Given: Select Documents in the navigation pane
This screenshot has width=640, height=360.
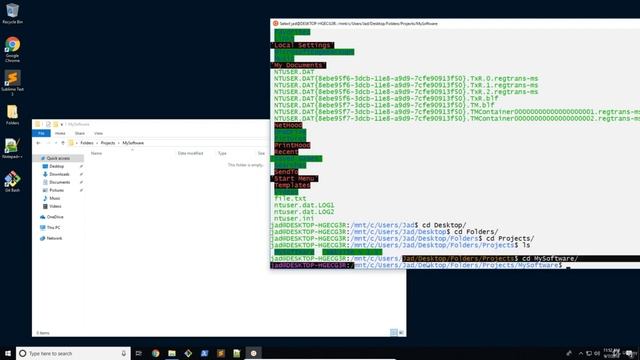Looking at the screenshot, I should pyautogui.click(x=59, y=182).
